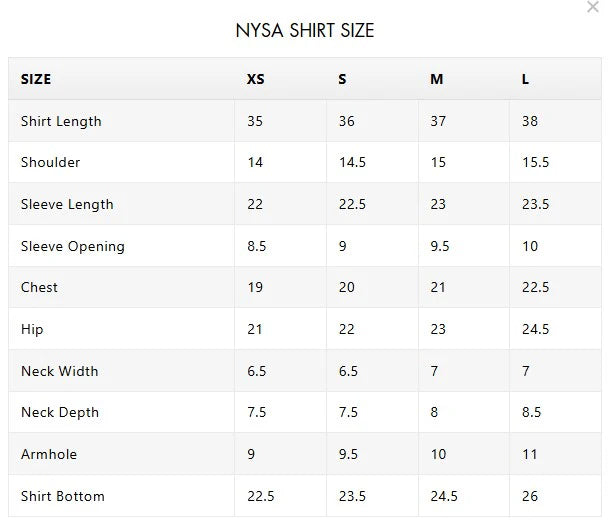Click the Shirt Length row label
609x526 pixels.
[x=61, y=121]
